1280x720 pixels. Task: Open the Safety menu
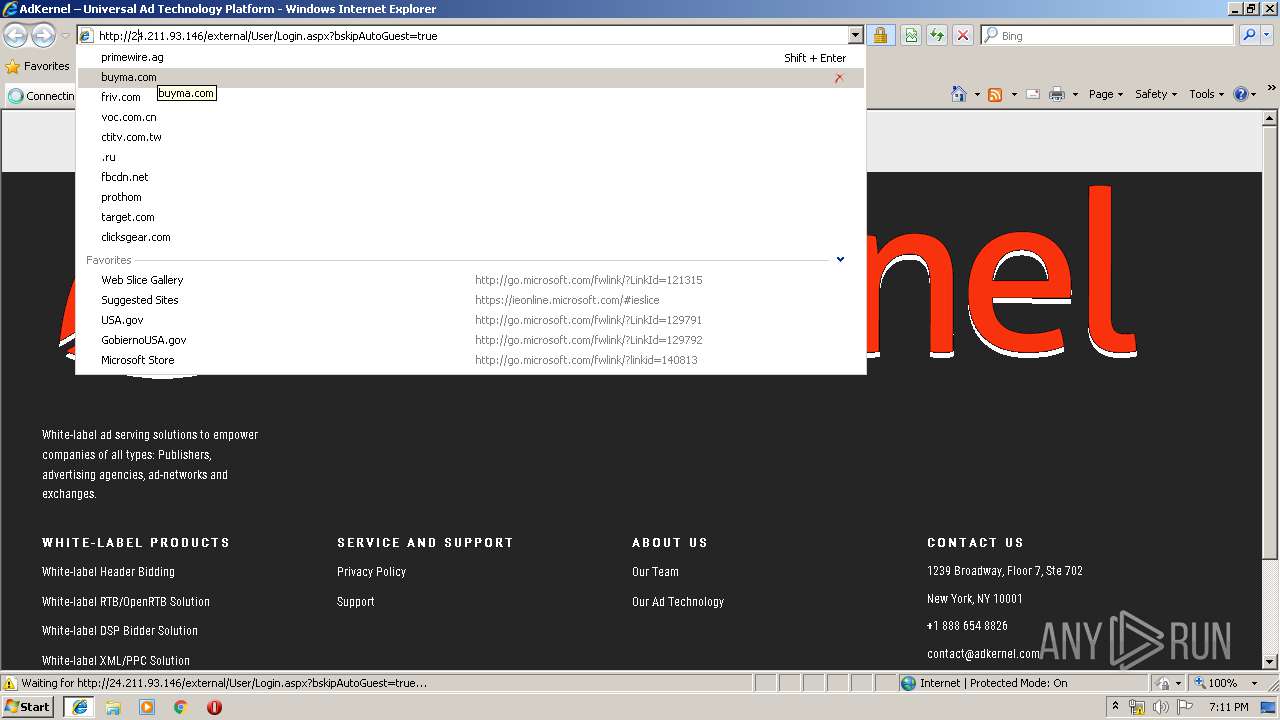[x=1156, y=94]
